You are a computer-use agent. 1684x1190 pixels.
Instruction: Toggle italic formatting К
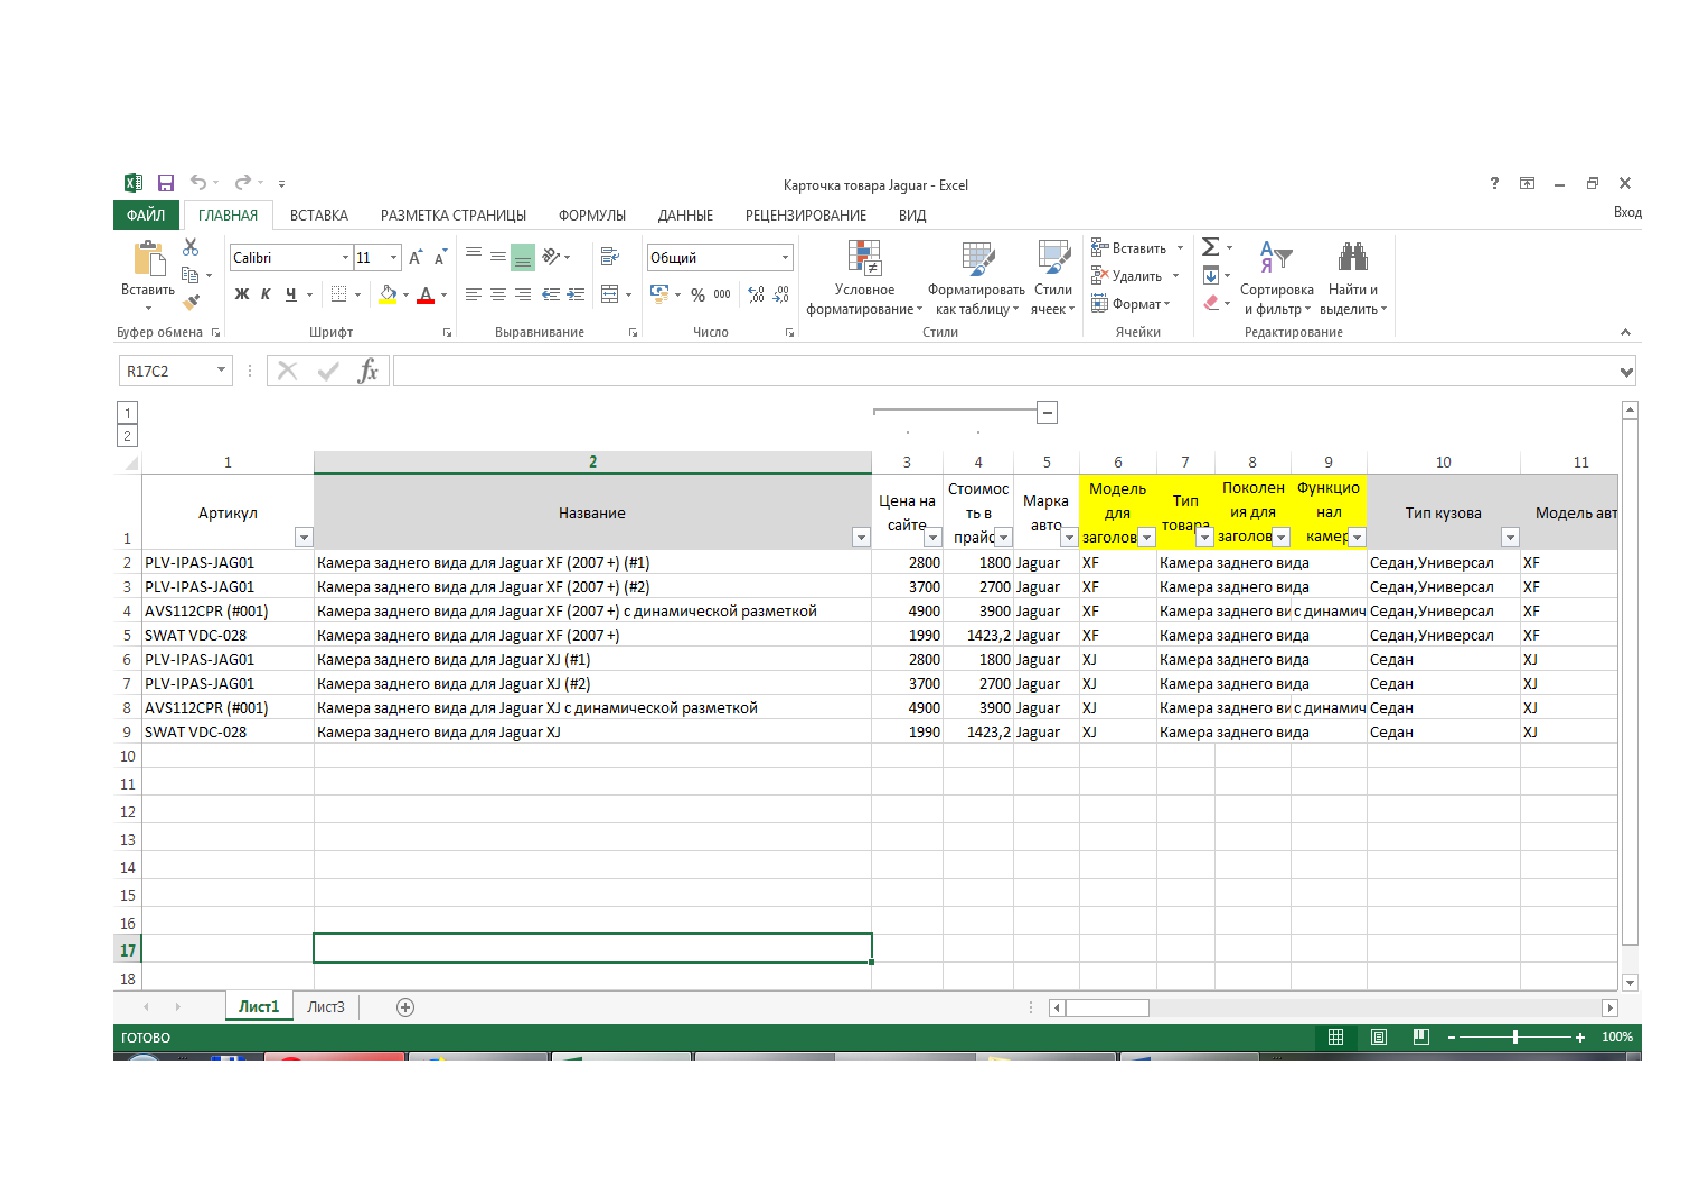(x=266, y=294)
